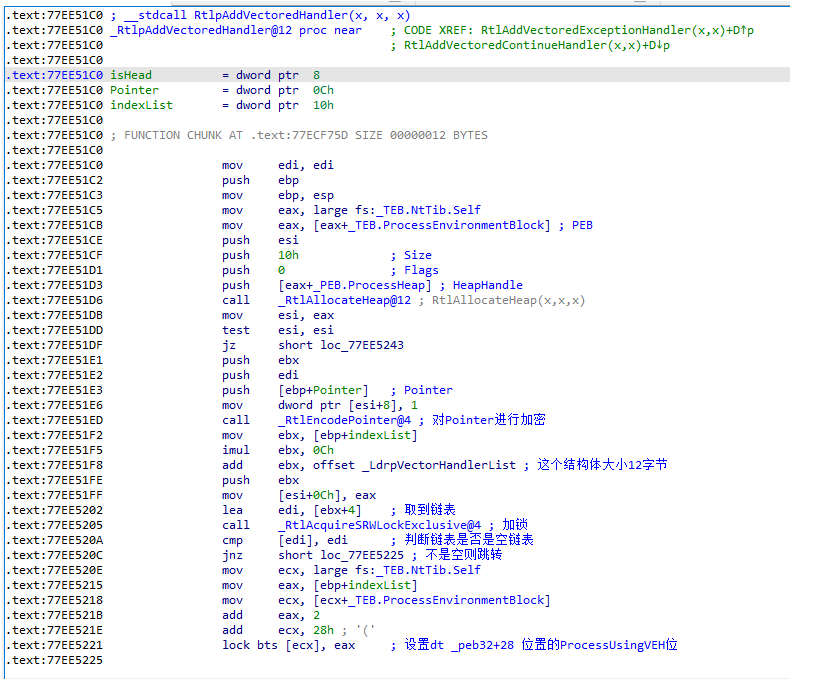The width and height of the screenshot is (832, 680).
Task: Click the mov ebp, esp instruction
Action: [278, 195]
